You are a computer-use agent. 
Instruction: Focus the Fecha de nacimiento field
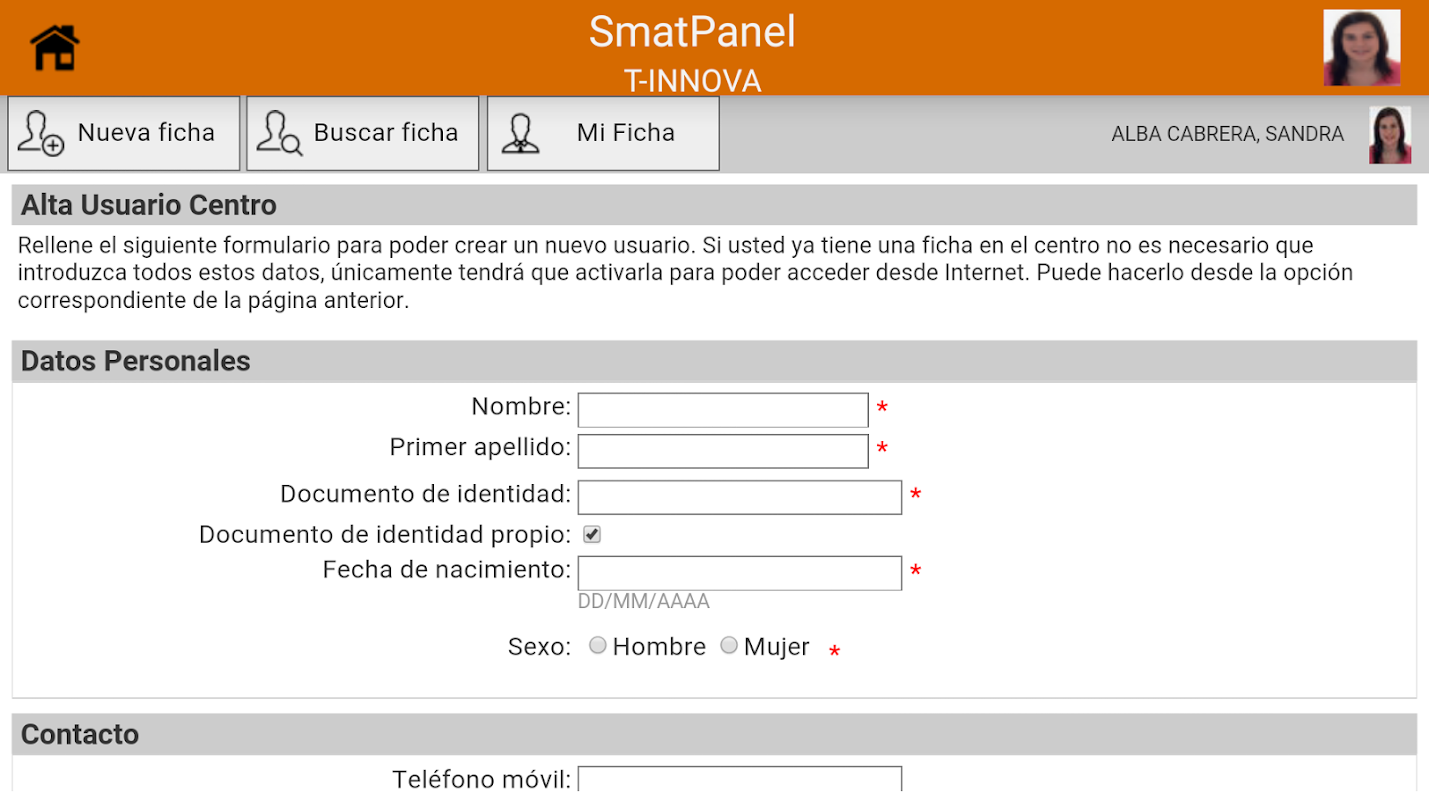coord(739,573)
